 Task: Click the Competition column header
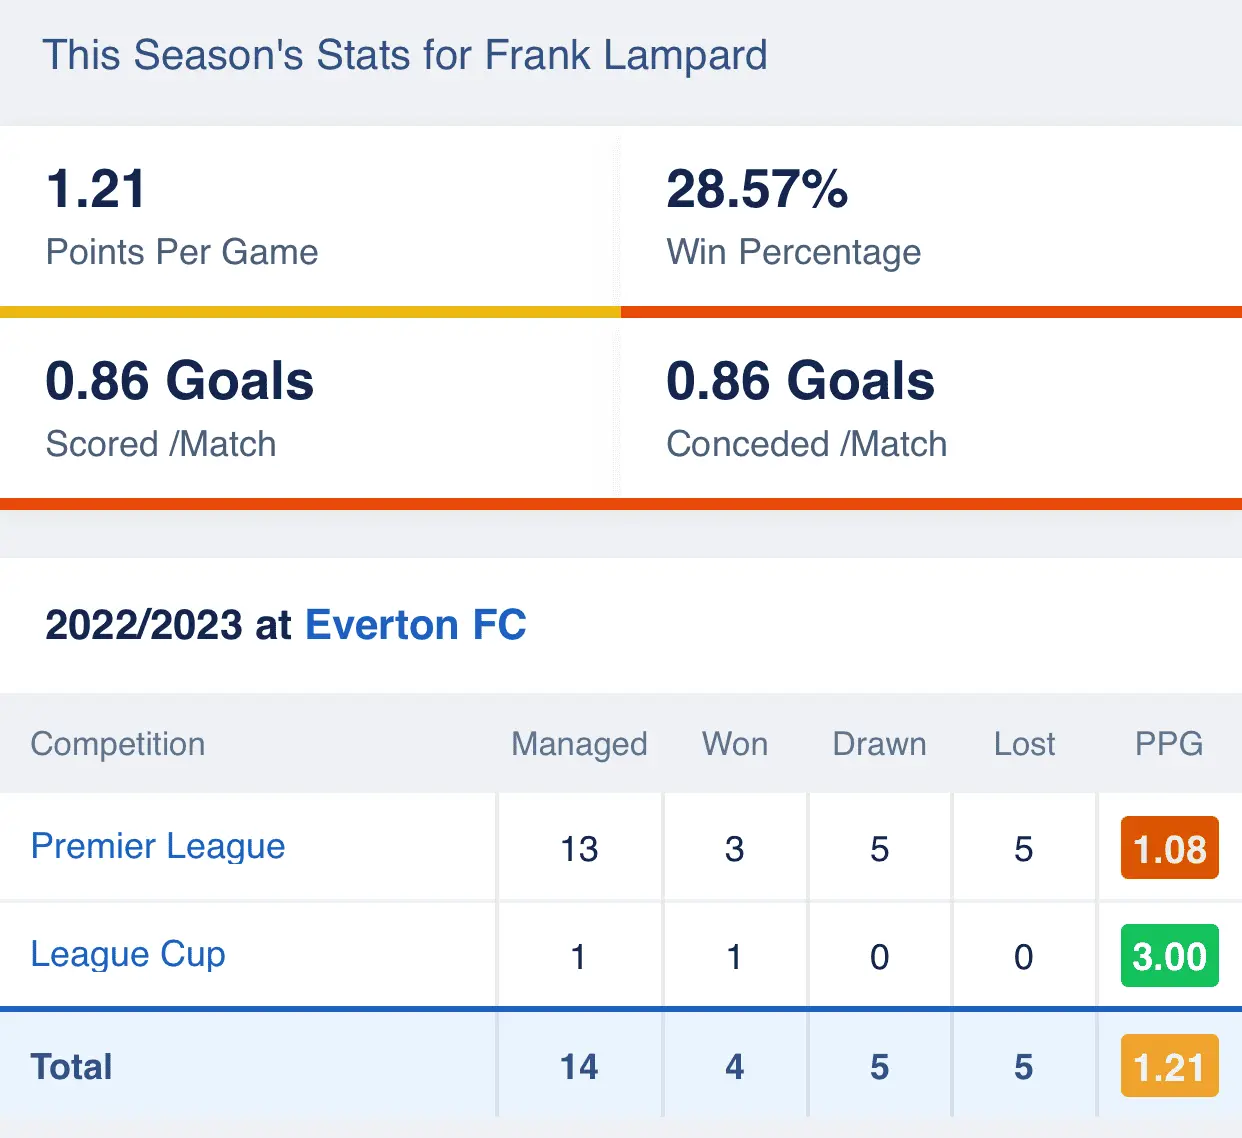118,744
